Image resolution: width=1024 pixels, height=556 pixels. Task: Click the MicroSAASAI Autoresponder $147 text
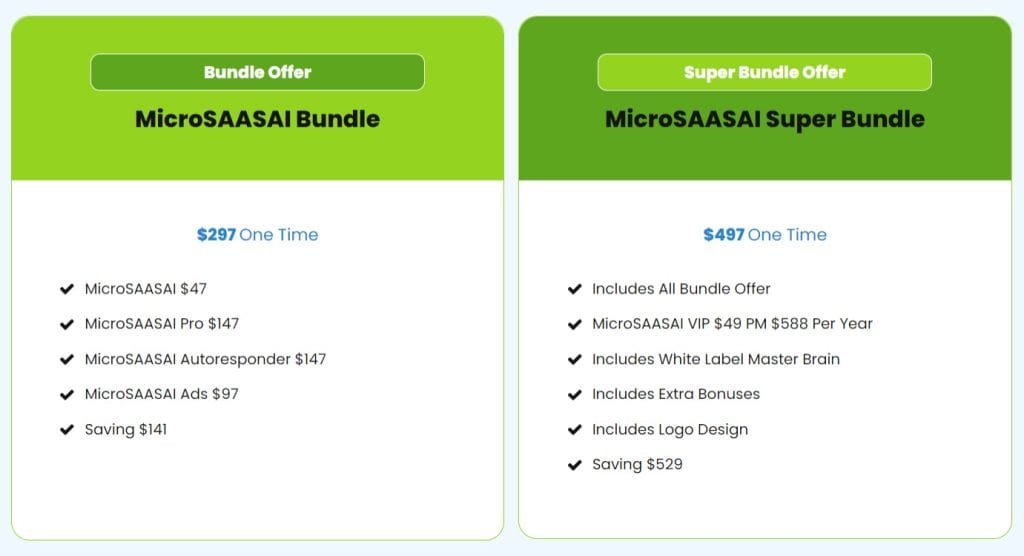[205, 359]
